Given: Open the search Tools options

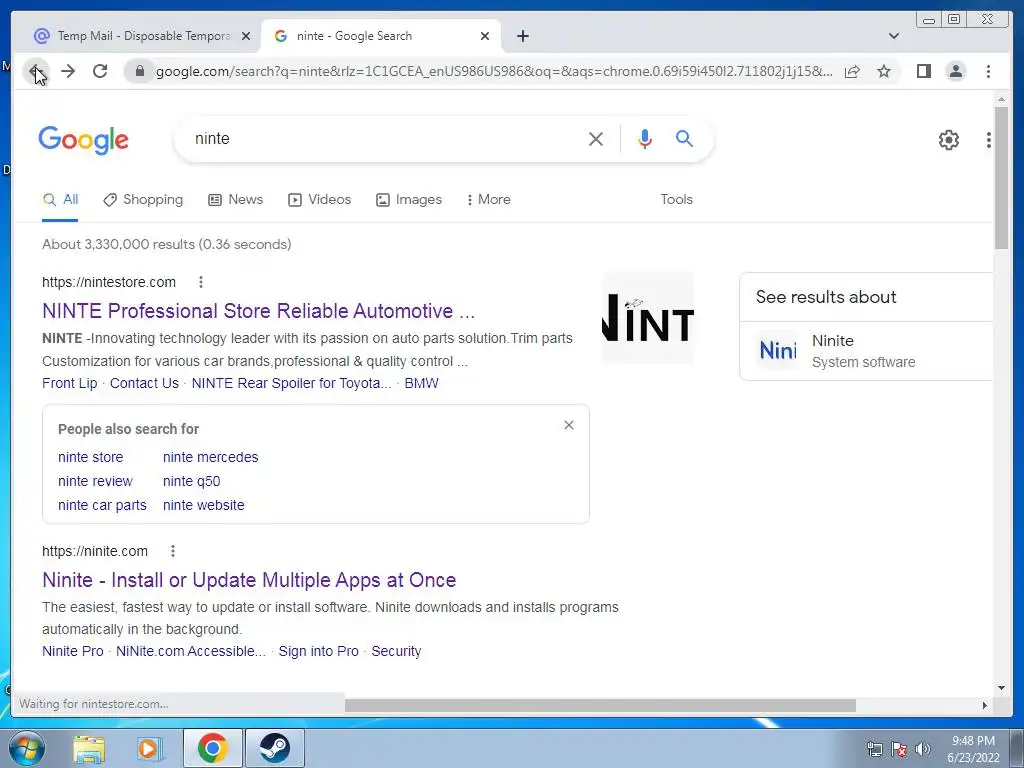Looking at the screenshot, I should 676,199.
